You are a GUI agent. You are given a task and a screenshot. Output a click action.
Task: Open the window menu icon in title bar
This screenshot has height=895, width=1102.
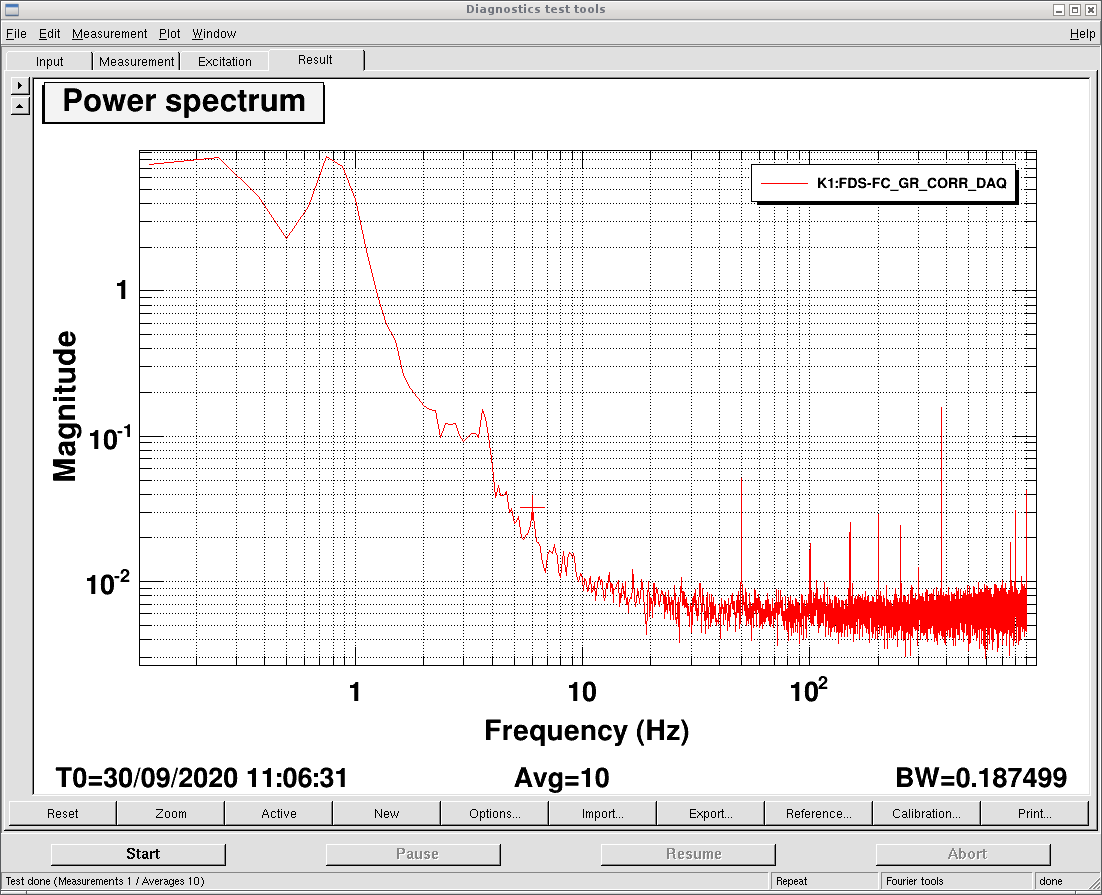point(12,9)
